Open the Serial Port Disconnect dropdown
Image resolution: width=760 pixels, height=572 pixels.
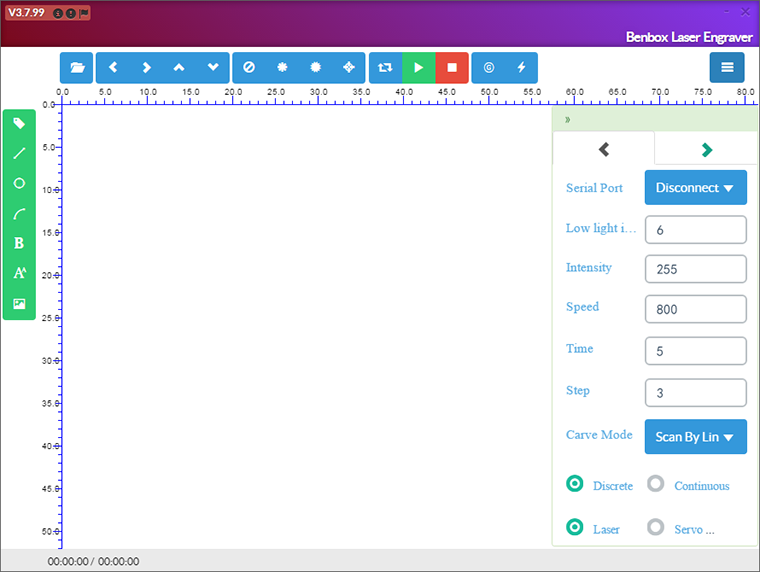pos(696,188)
